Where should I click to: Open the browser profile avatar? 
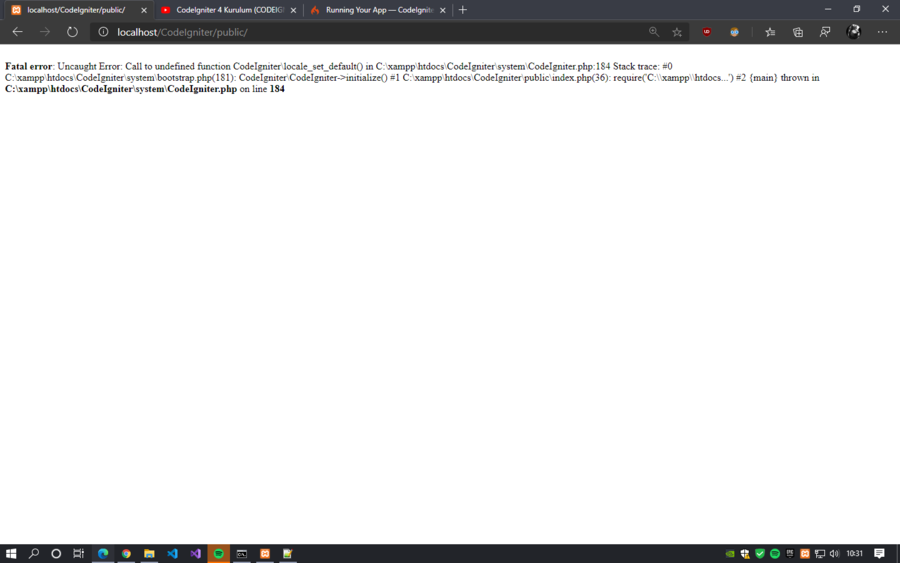point(854,32)
